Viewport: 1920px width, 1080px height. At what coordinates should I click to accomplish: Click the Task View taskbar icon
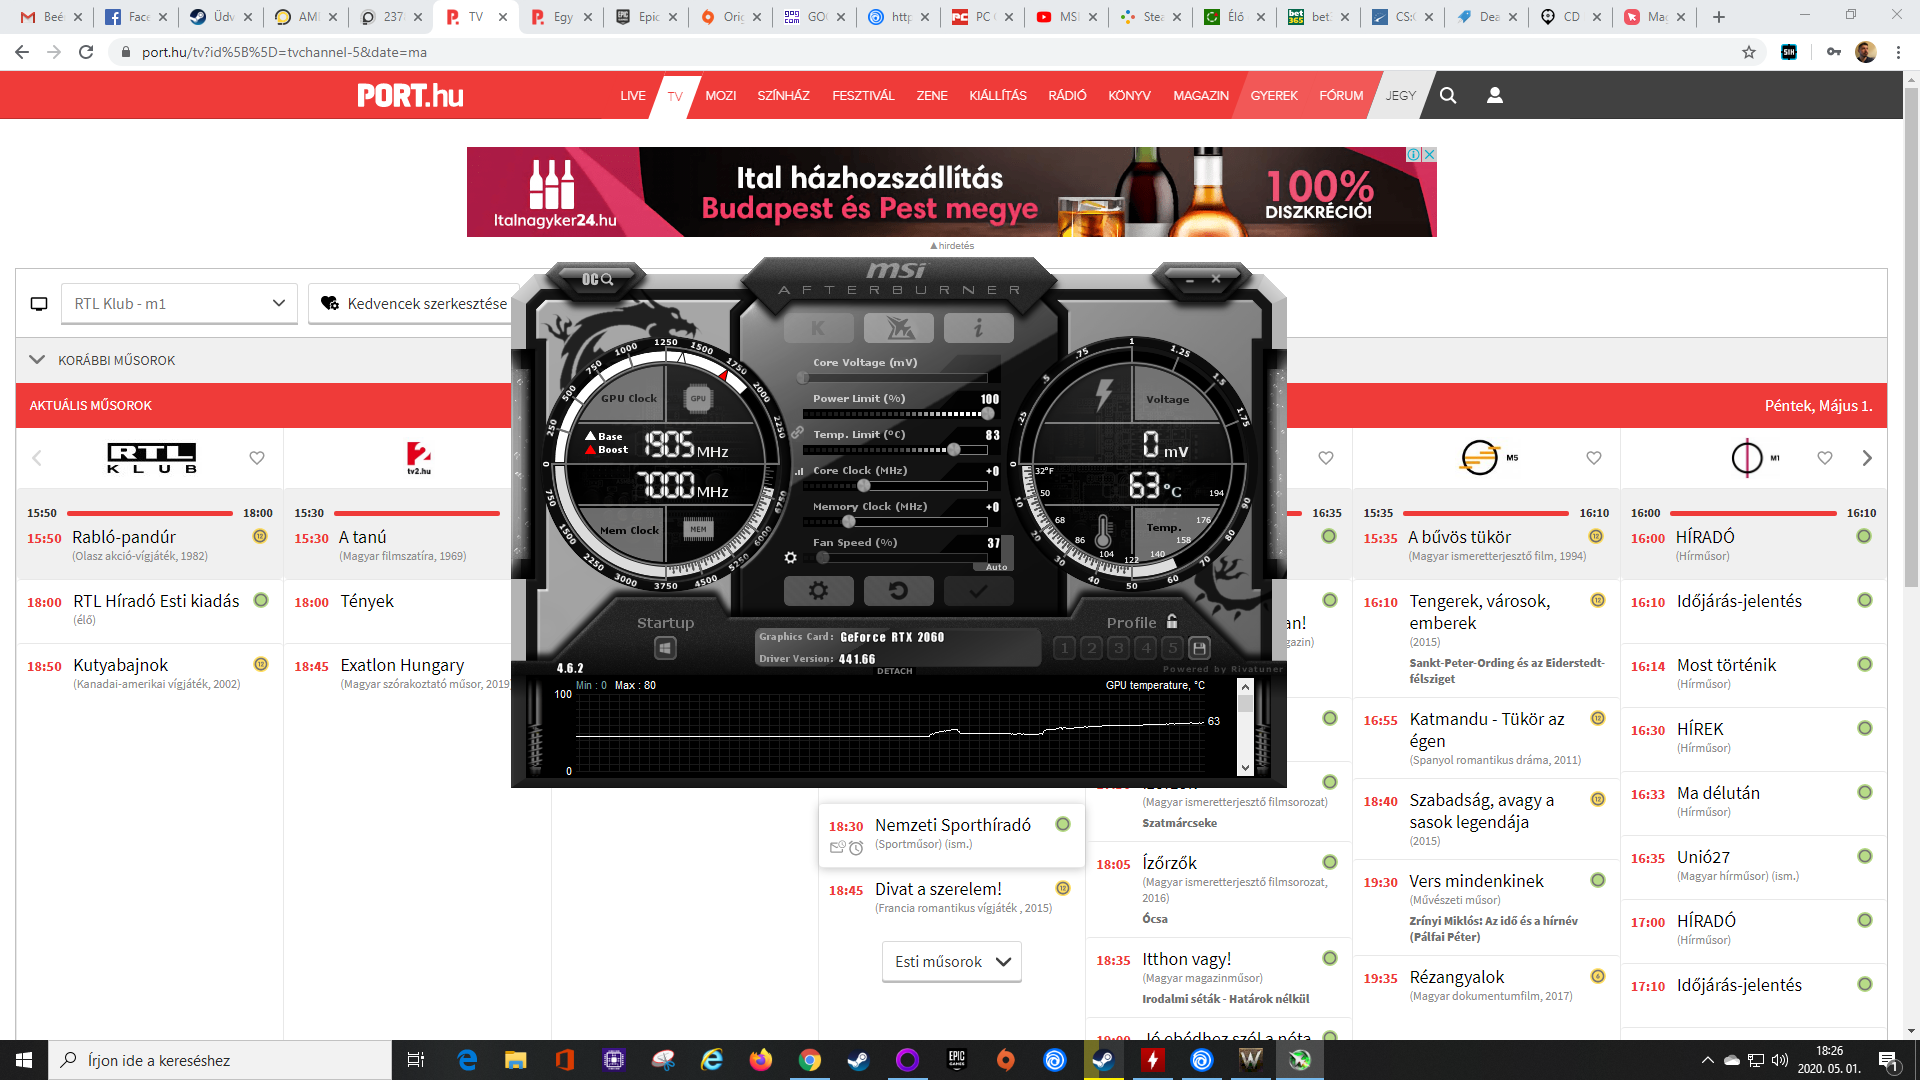[x=416, y=1060]
